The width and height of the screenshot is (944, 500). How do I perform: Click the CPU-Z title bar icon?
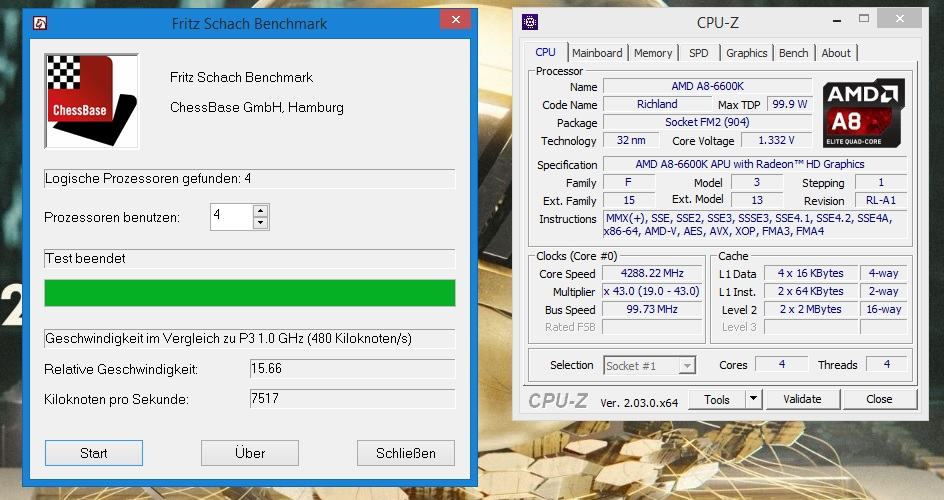pyautogui.click(x=530, y=23)
